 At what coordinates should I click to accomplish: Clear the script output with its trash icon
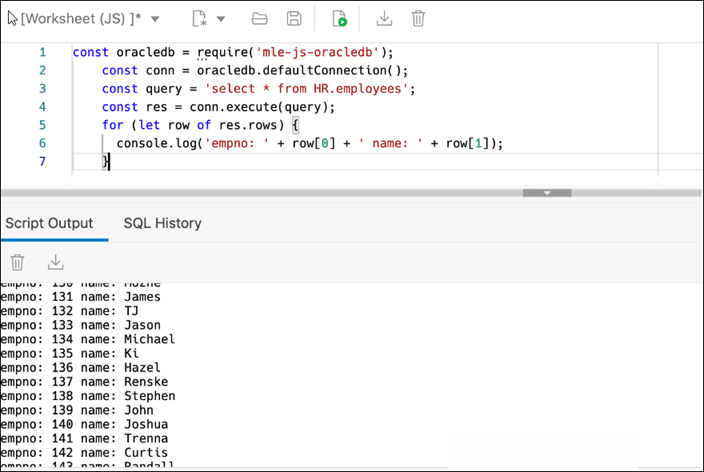click(17, 262)
